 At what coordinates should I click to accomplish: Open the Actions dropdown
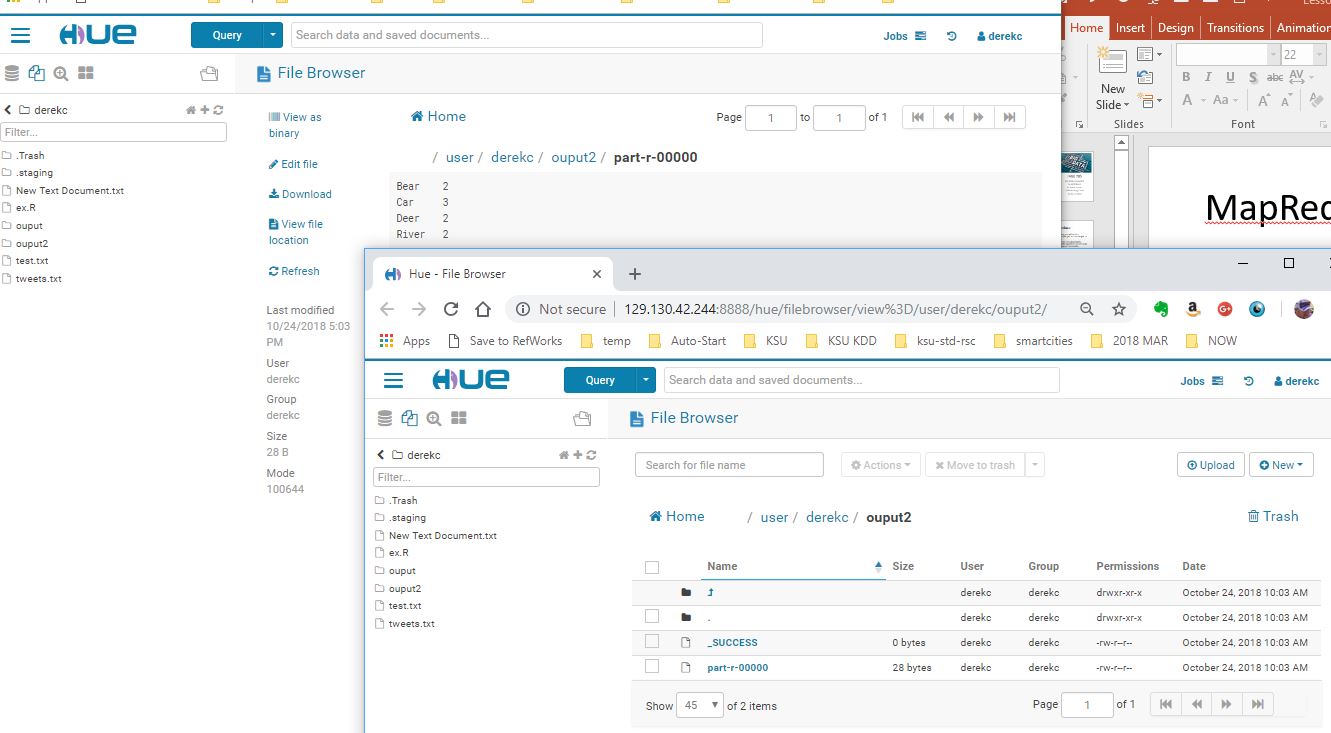coord(879,464)
